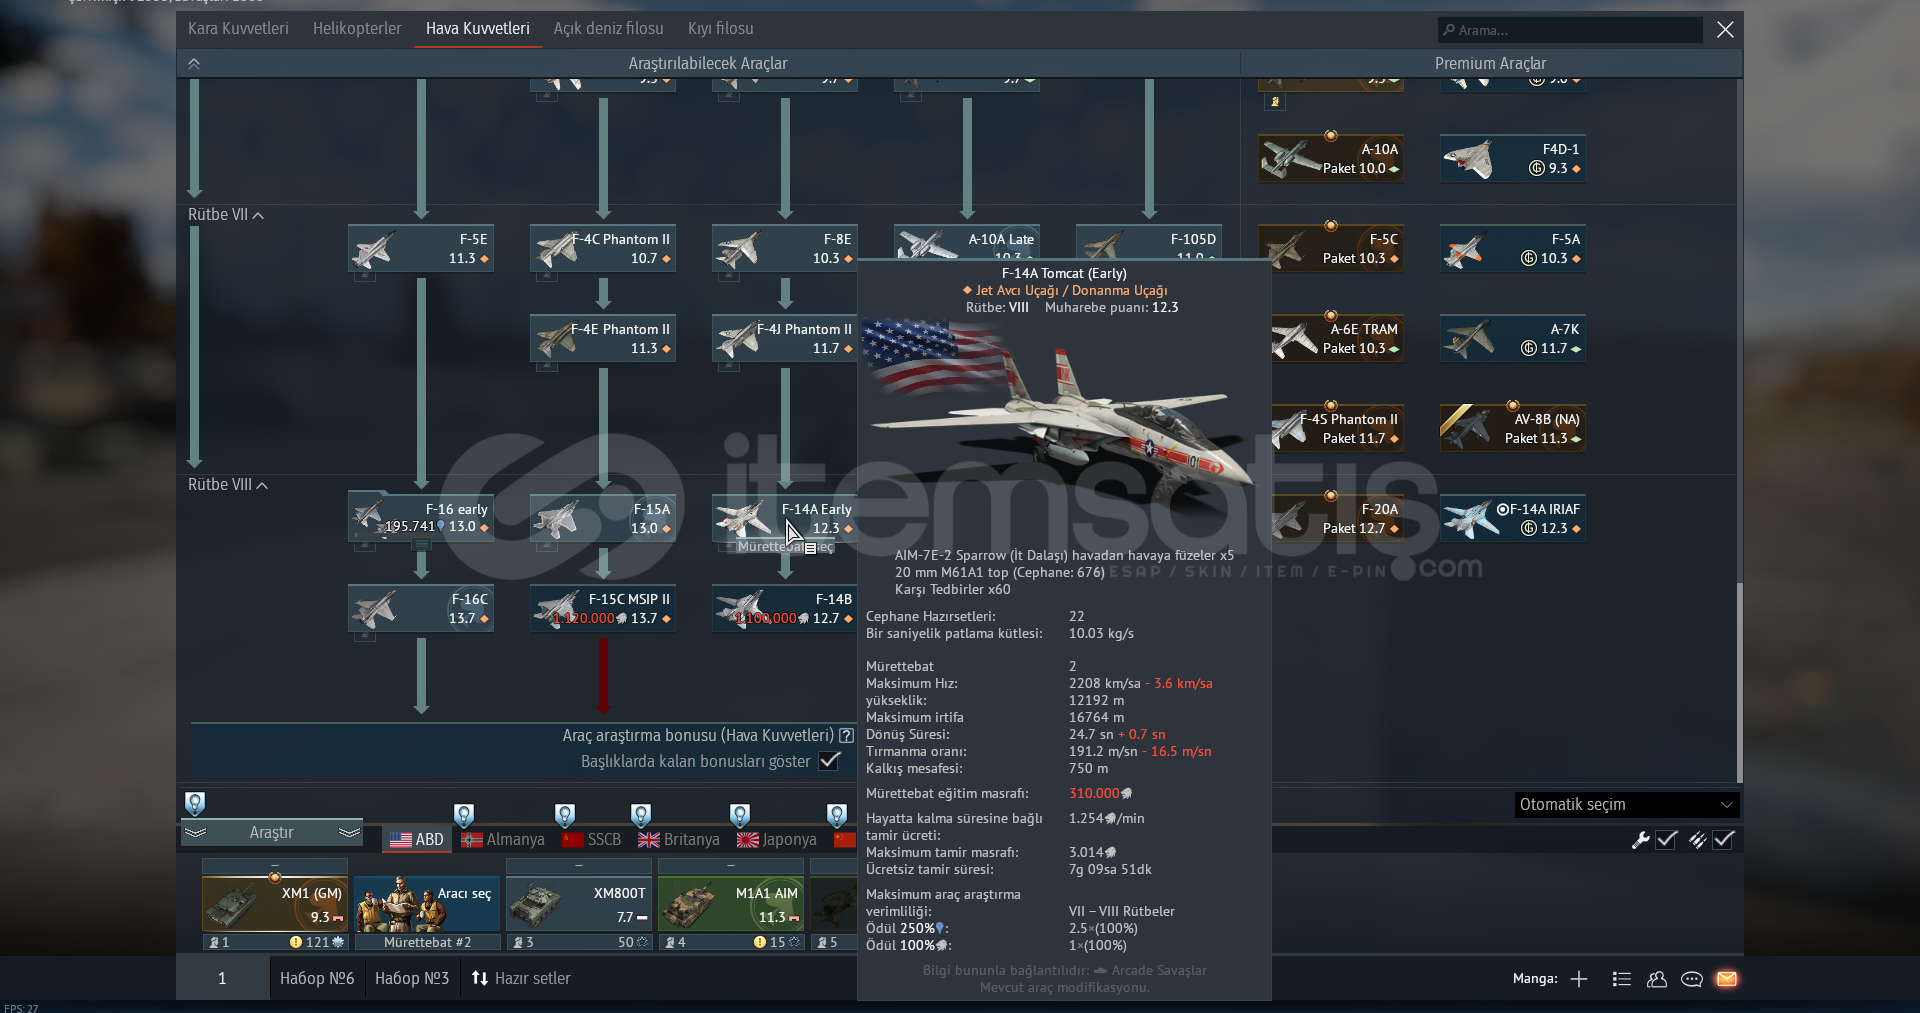Select the F4D-1 premium aircraft icon

tap(1512, 158)
